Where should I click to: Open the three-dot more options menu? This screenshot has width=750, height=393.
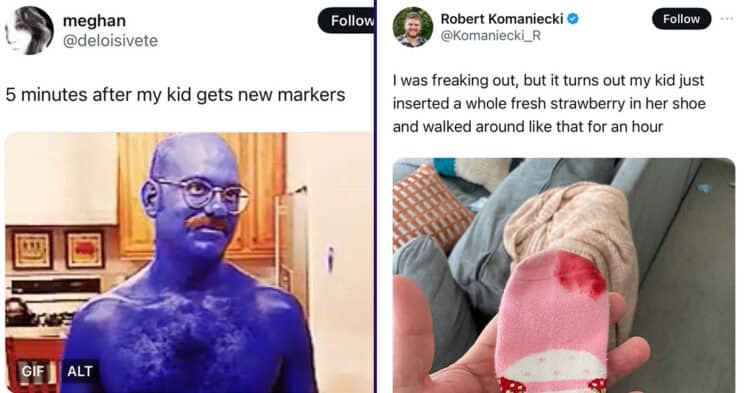(727, 19)
